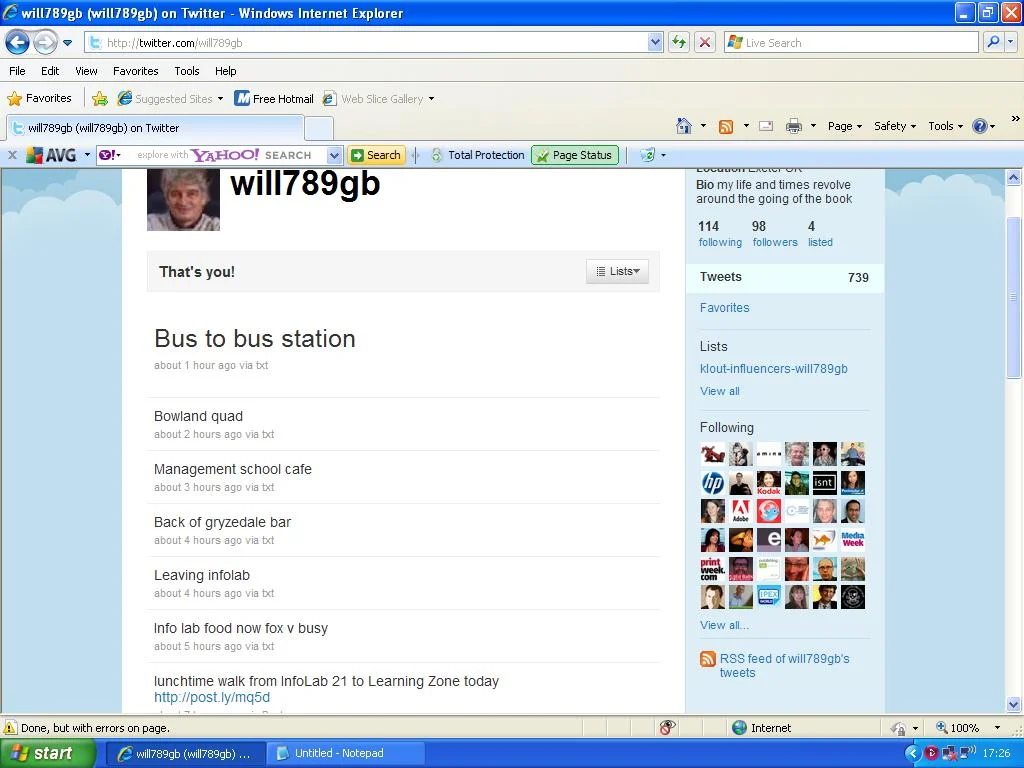Screen dimensions: 1024x768
Task: Click the AVG toolbar Search button
Action: point(376,155)
